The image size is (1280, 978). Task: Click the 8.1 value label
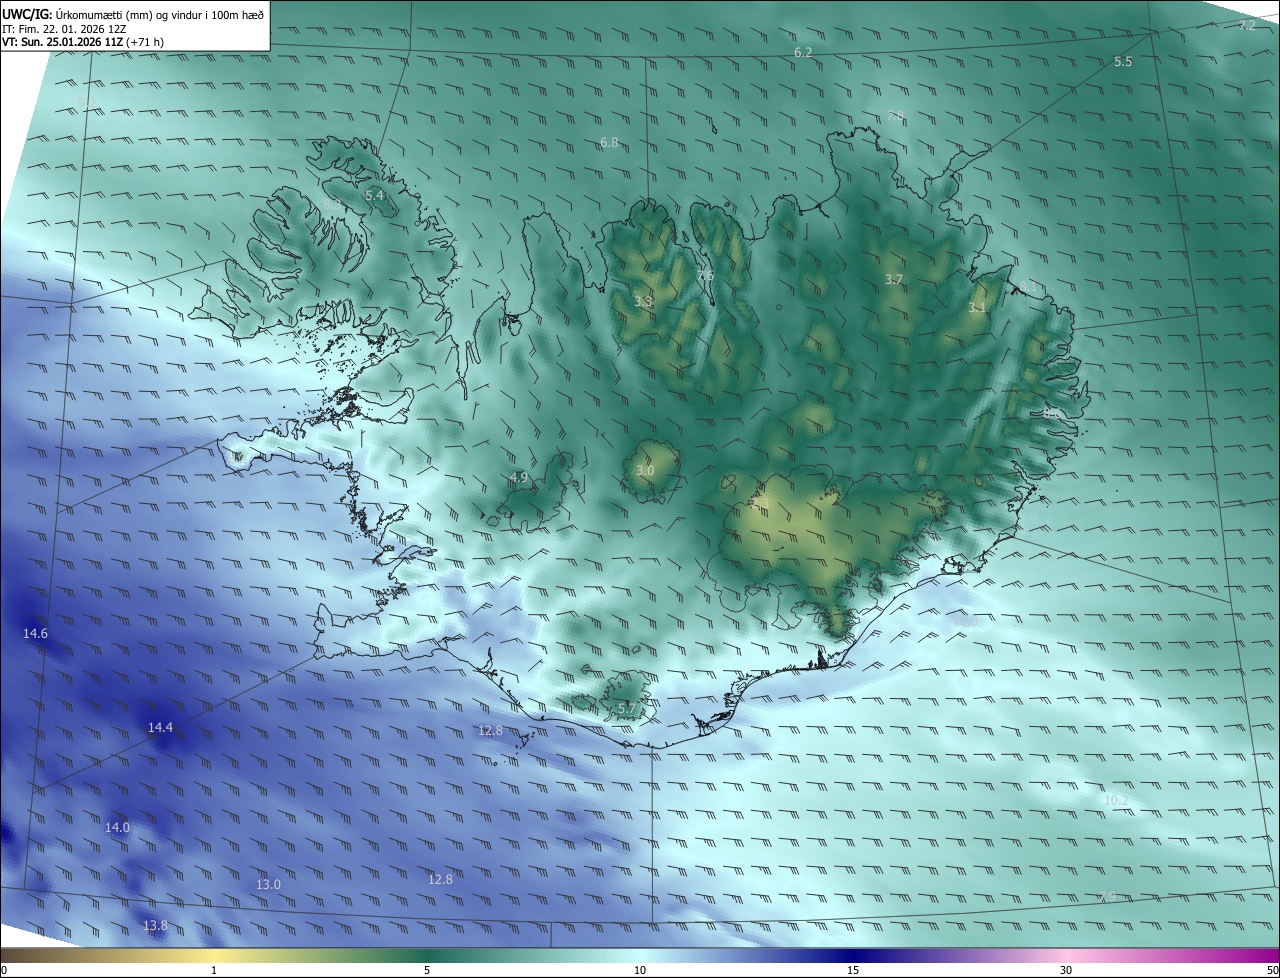(x=1028, y=287)
